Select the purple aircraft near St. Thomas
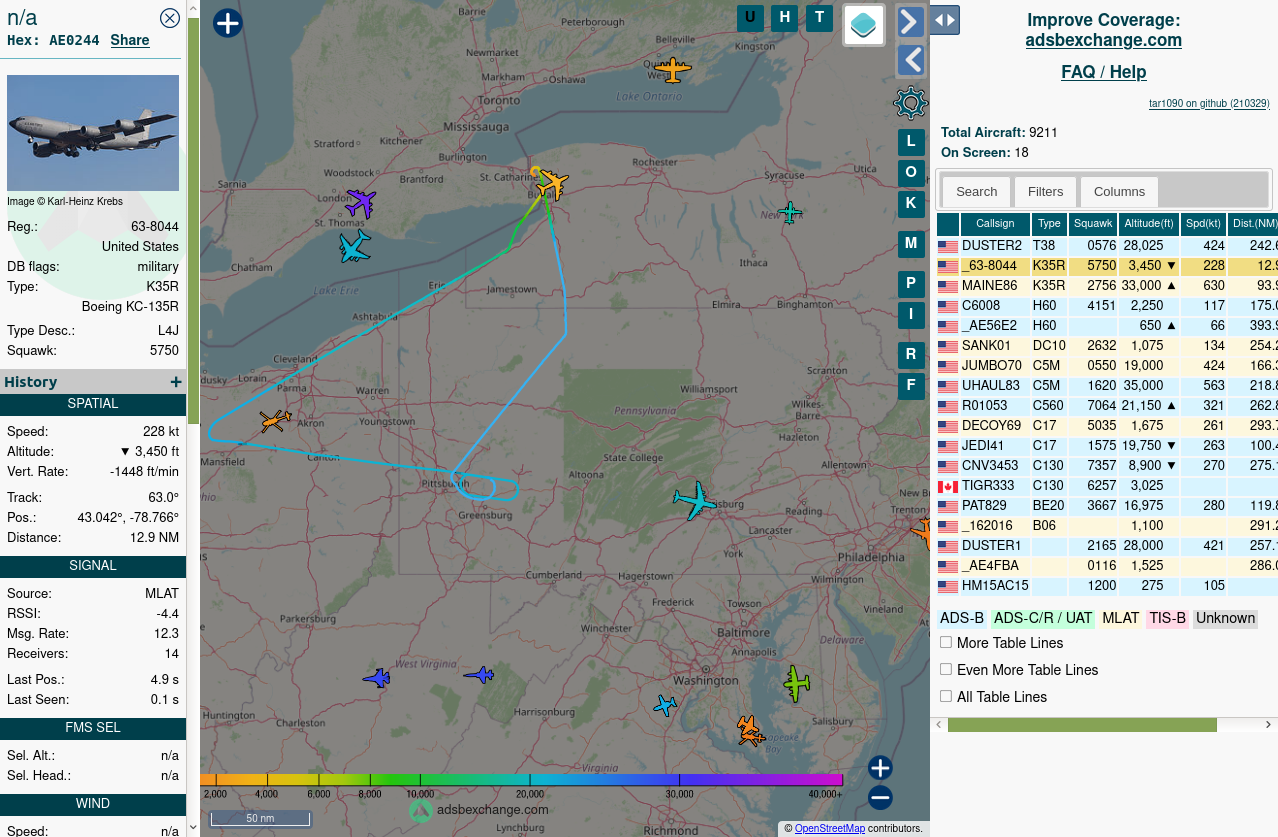The image size is (1278, 837). tap(361, 203)
